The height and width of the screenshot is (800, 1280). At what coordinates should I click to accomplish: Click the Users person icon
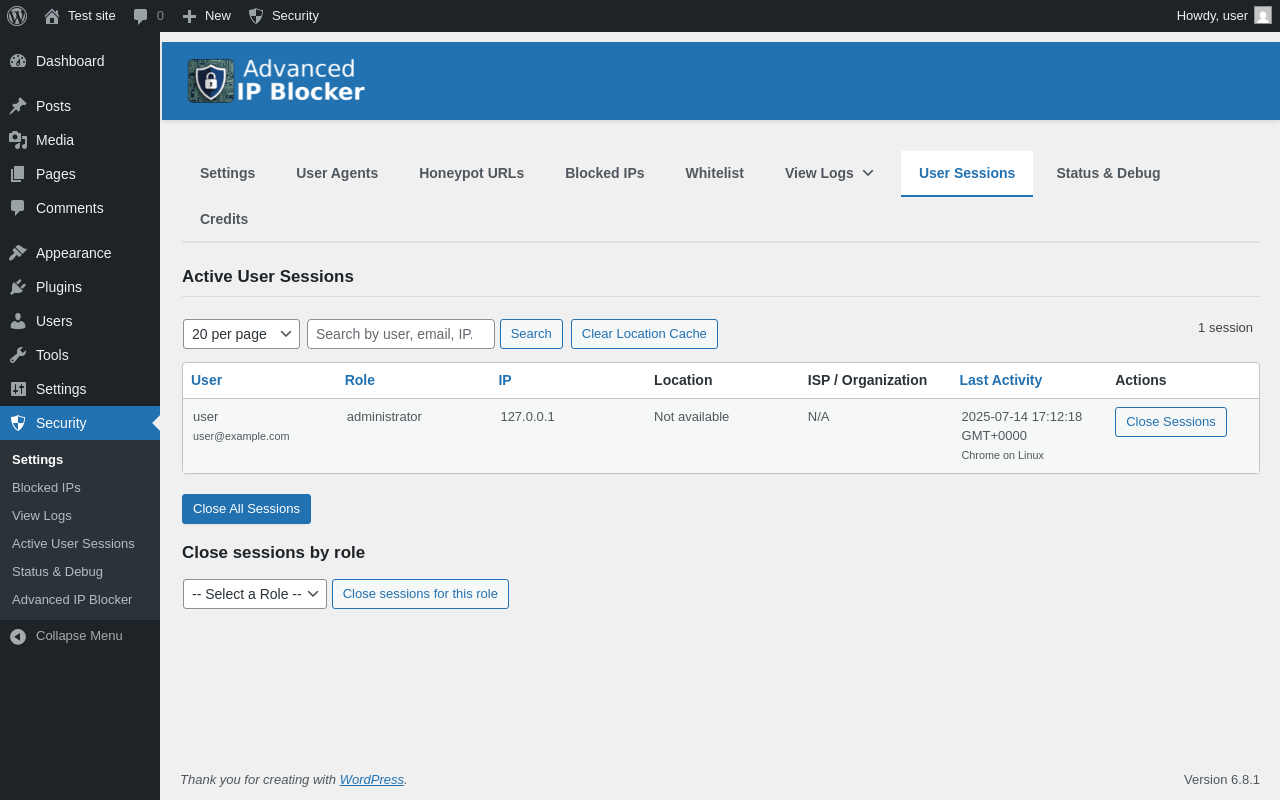pyautogui.click(x=18, y=321)
